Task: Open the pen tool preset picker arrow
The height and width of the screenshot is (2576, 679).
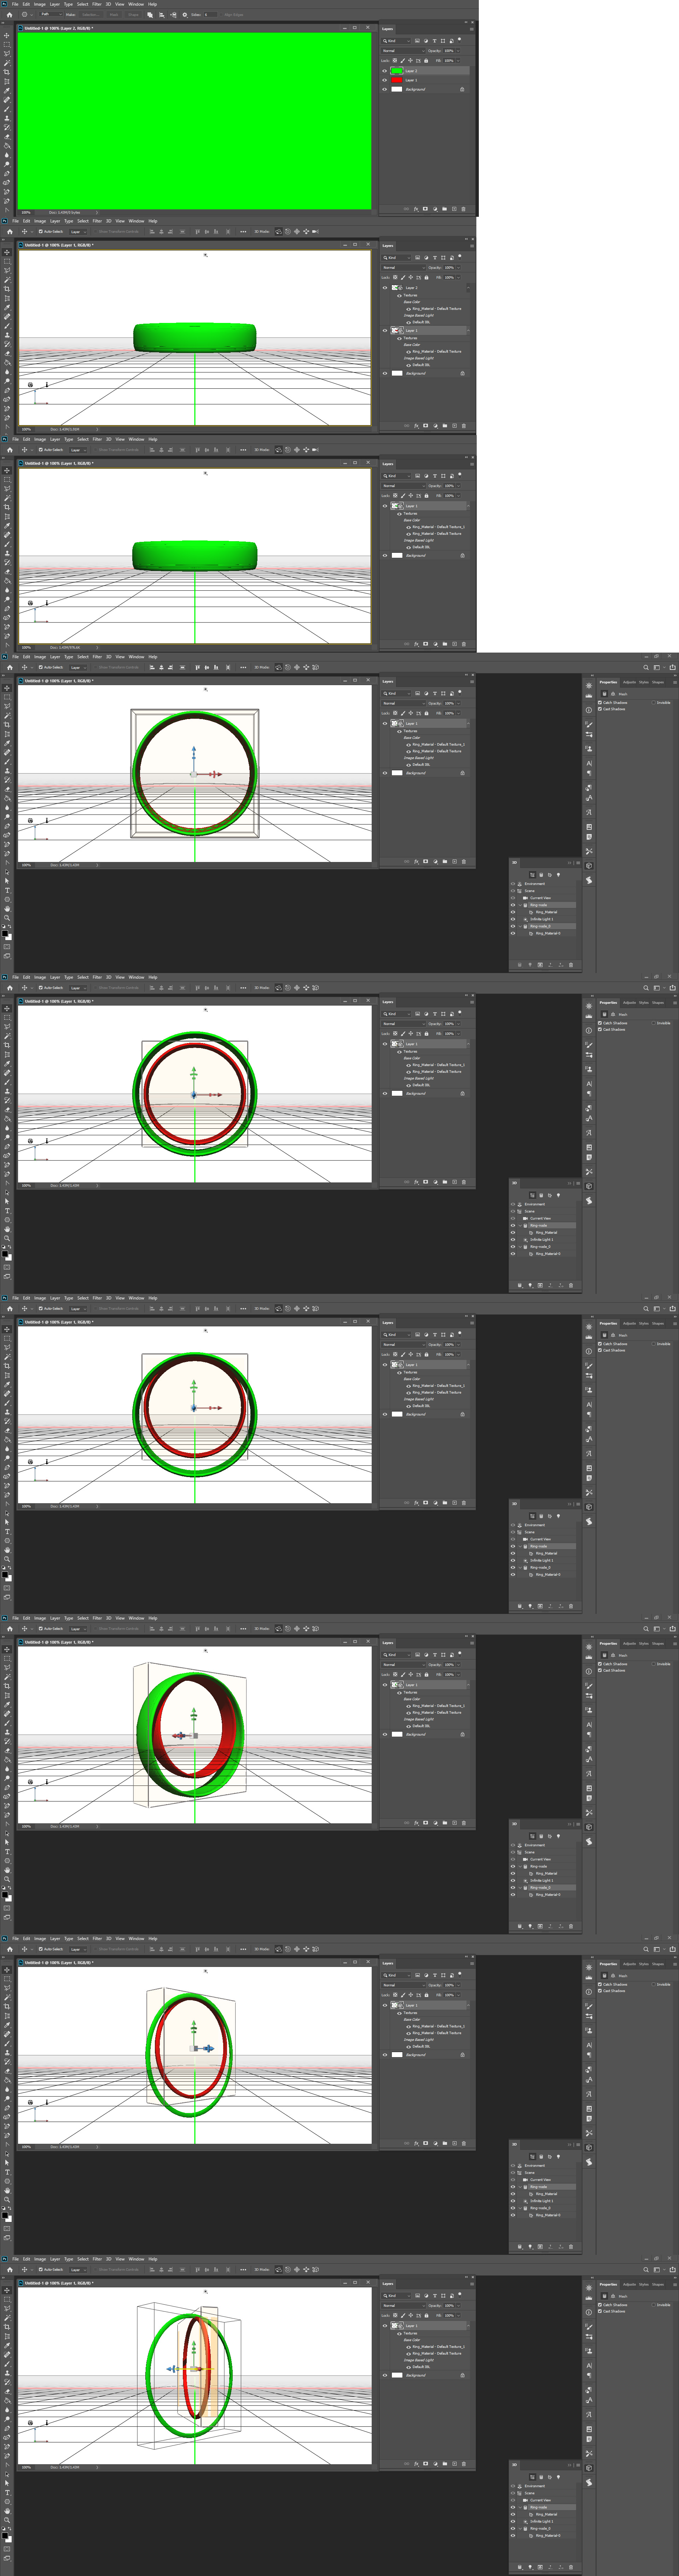Action: point(32,15)
